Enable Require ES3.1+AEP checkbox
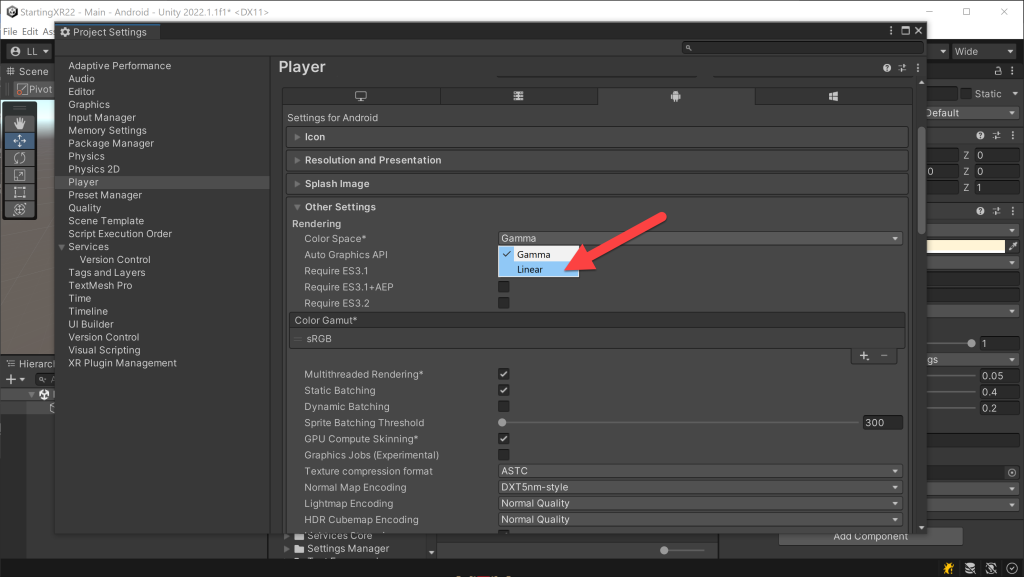1024x577 pixels. point(504,287)
